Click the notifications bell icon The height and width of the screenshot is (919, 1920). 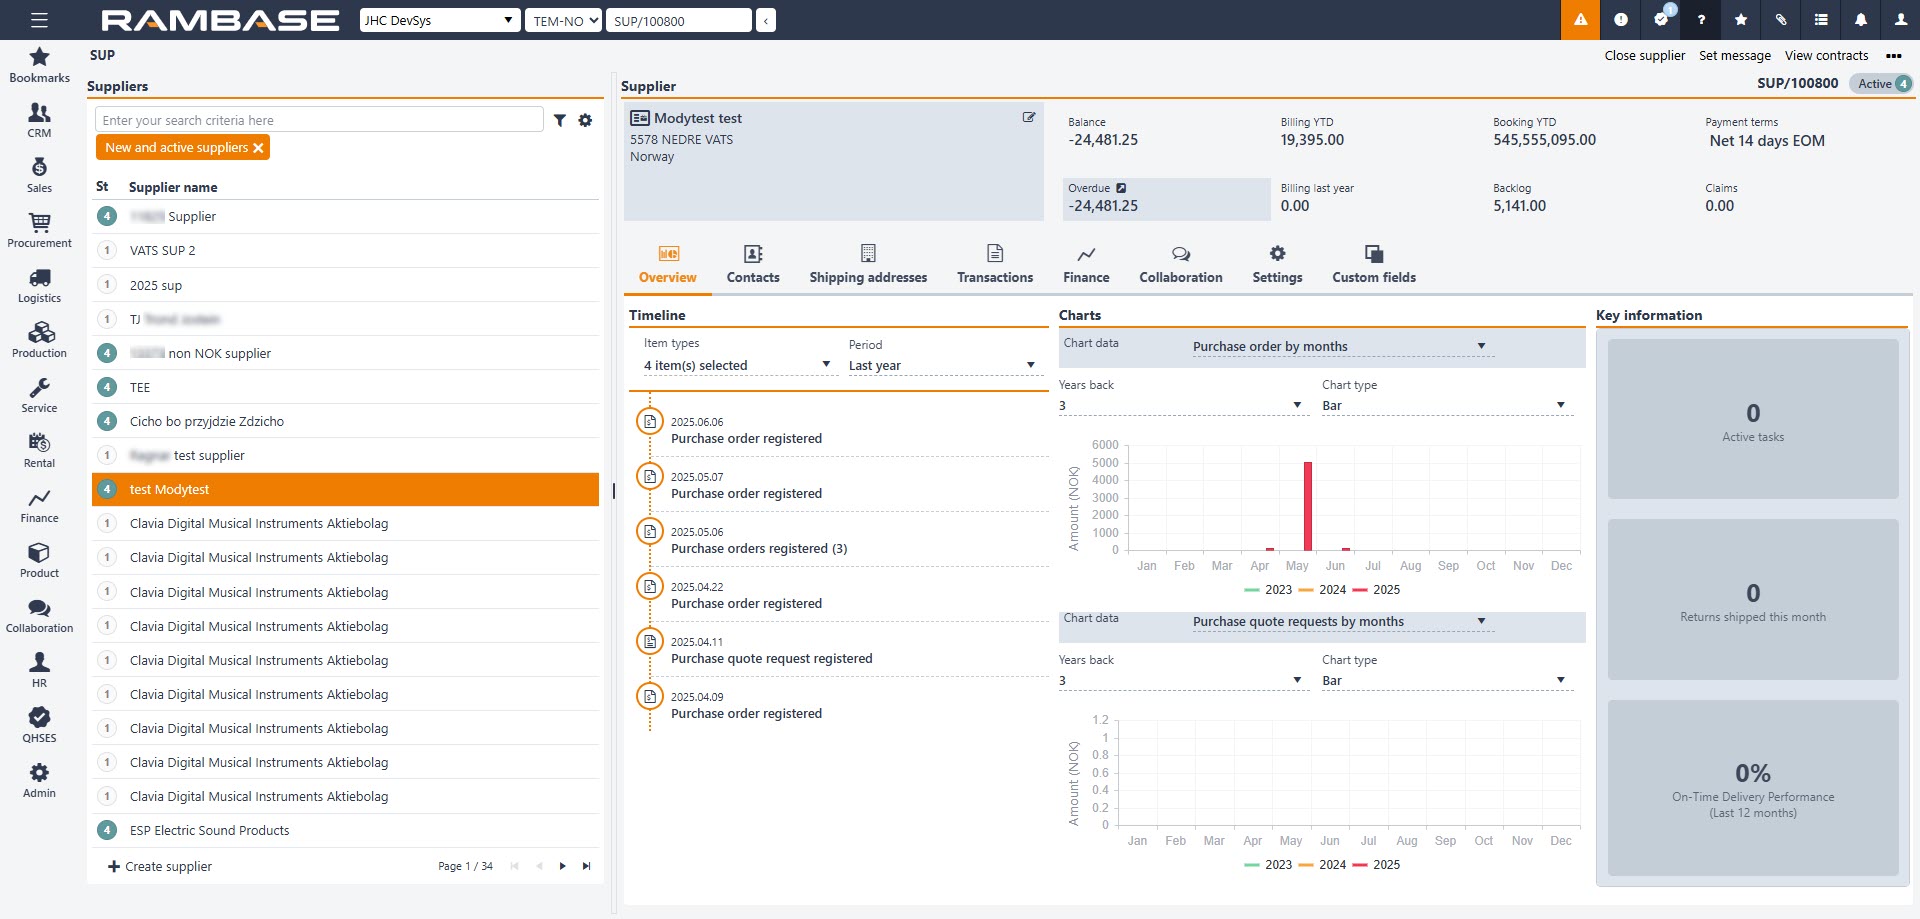coord(1860,20)
